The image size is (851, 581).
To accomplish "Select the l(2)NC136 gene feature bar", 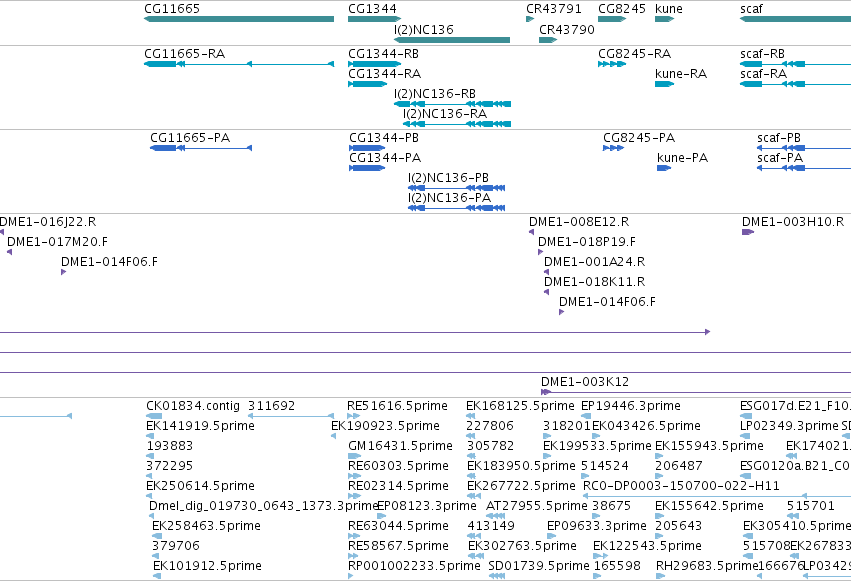I will point(452,40).
